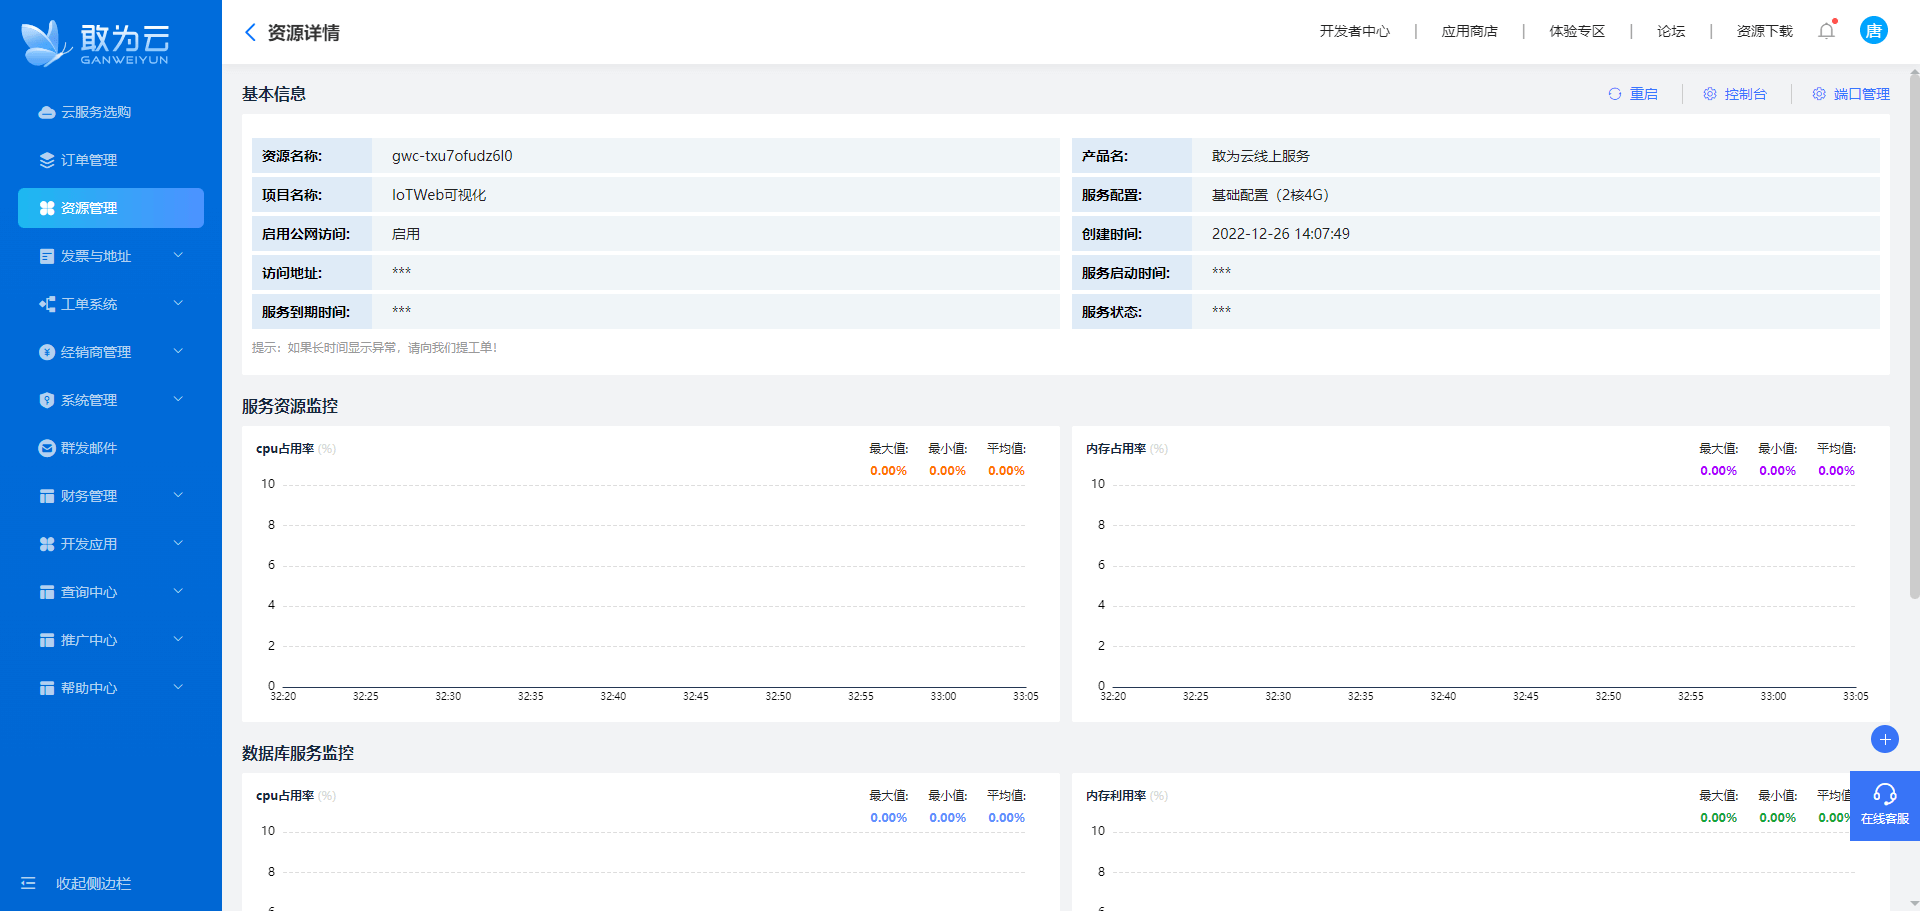Click the back arrow beside 资源详情
Image resolution: width=1920 pixels, height=911 pixels.
pos(250,33)
